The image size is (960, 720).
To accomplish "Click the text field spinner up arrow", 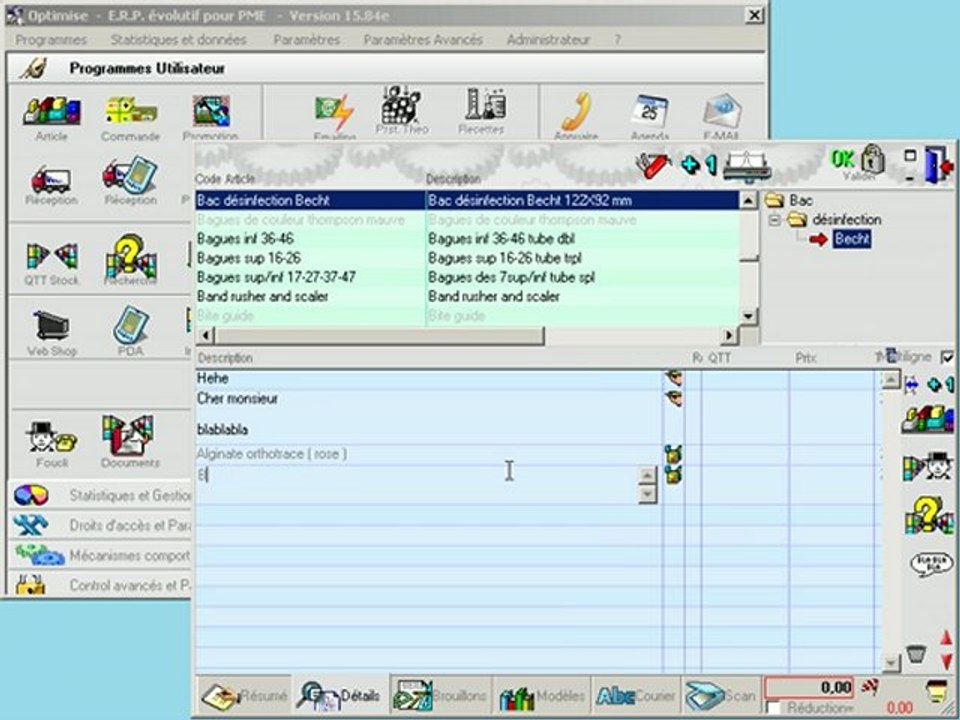I will click(x=647, y=475).
